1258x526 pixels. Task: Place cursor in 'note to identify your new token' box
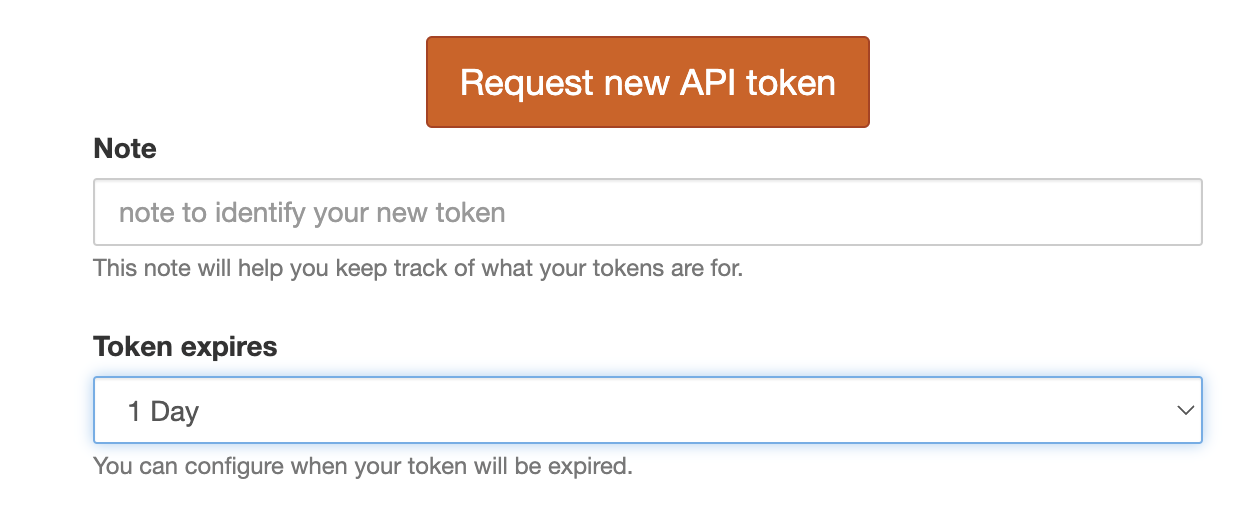tap(648, 212)
